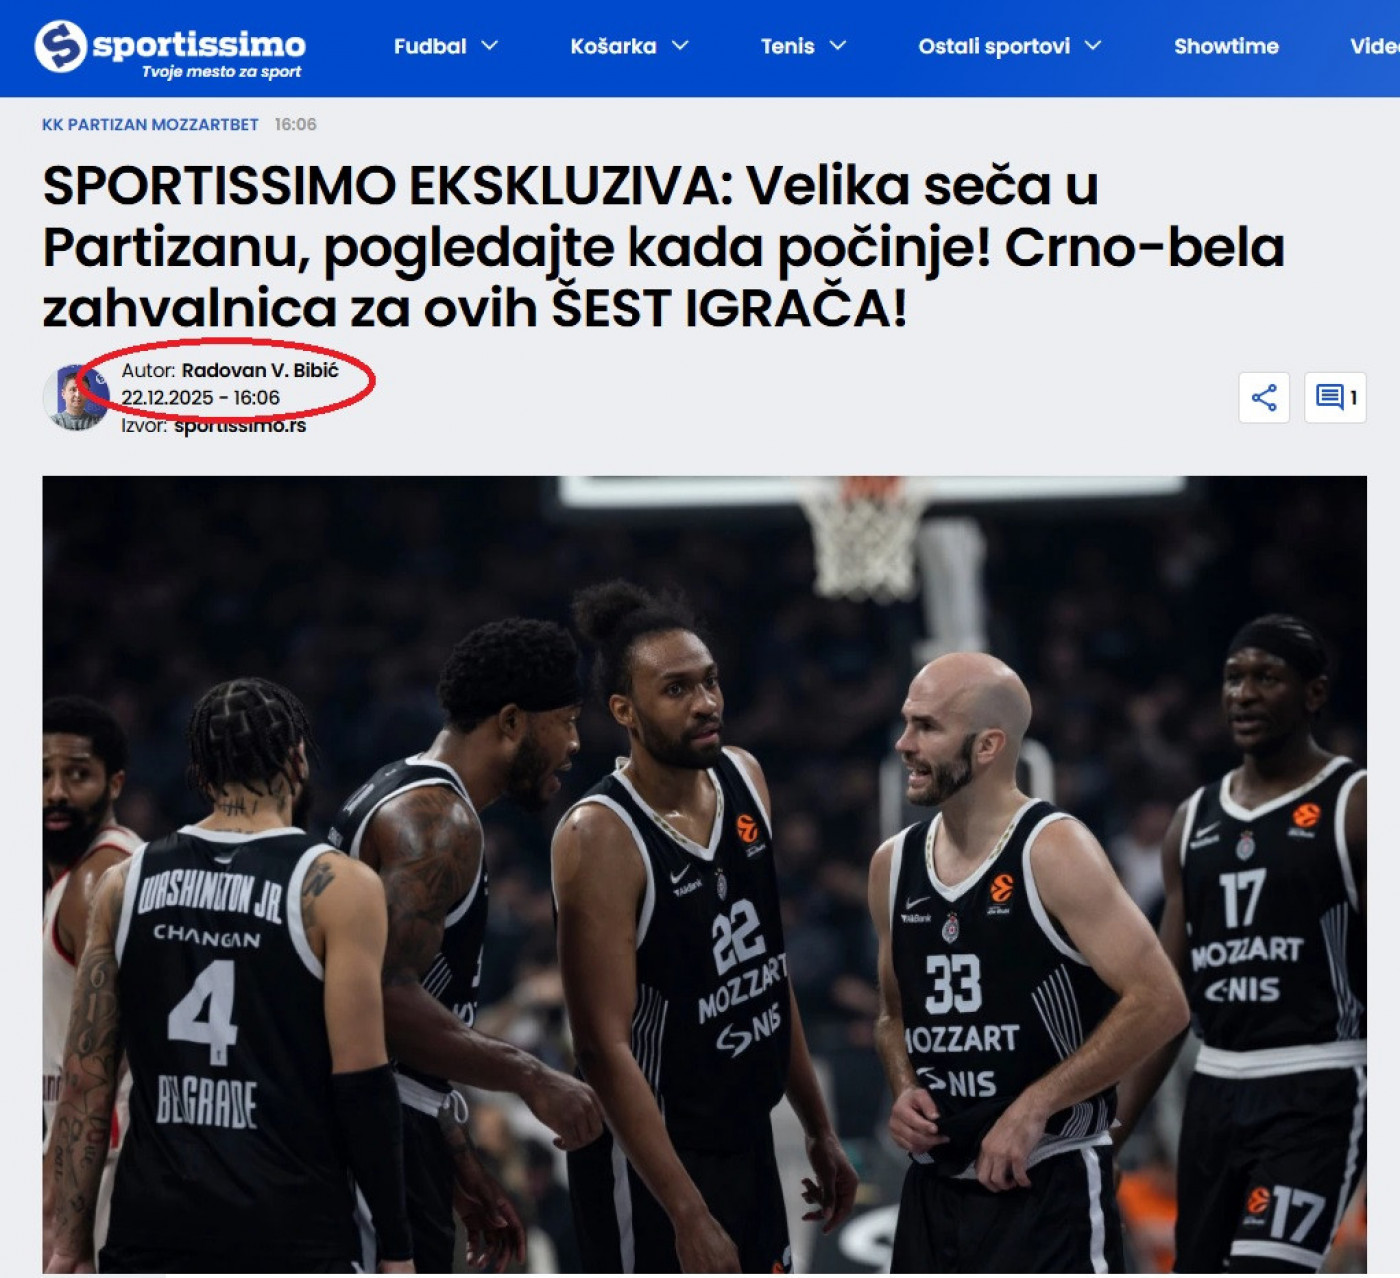Click the sportissimo.rs source link
Image resolution: width=1400 pixels, height=1278 pixels.
[240, 426]
